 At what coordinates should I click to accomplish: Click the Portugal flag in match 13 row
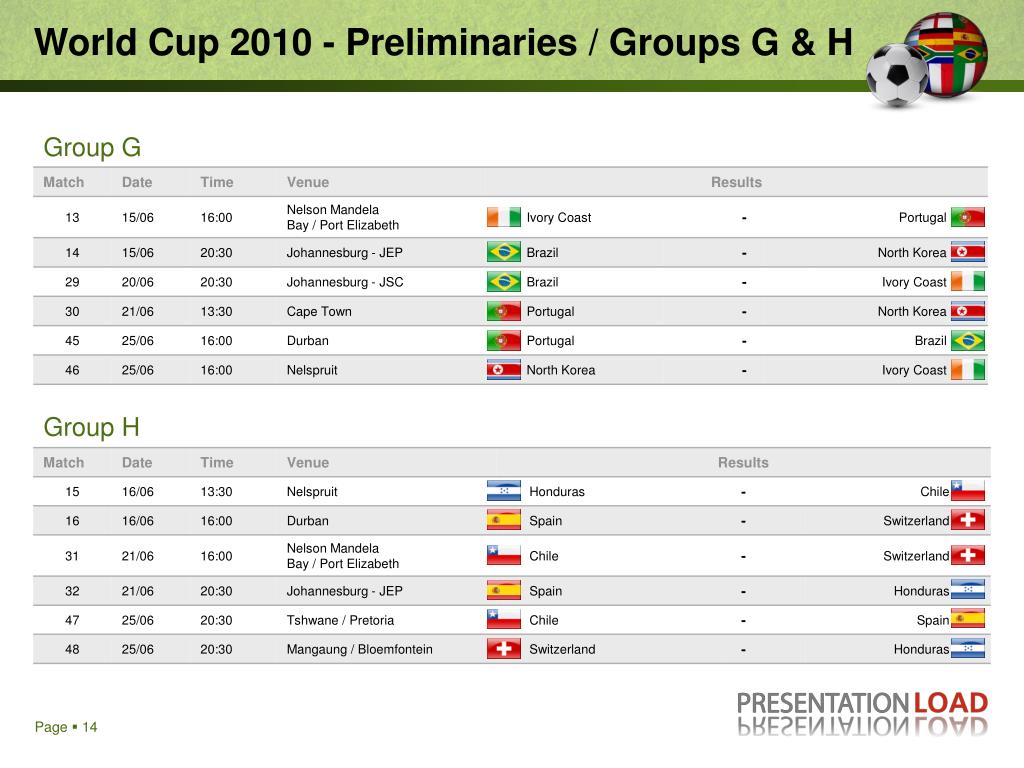click(x=968, y=217)
